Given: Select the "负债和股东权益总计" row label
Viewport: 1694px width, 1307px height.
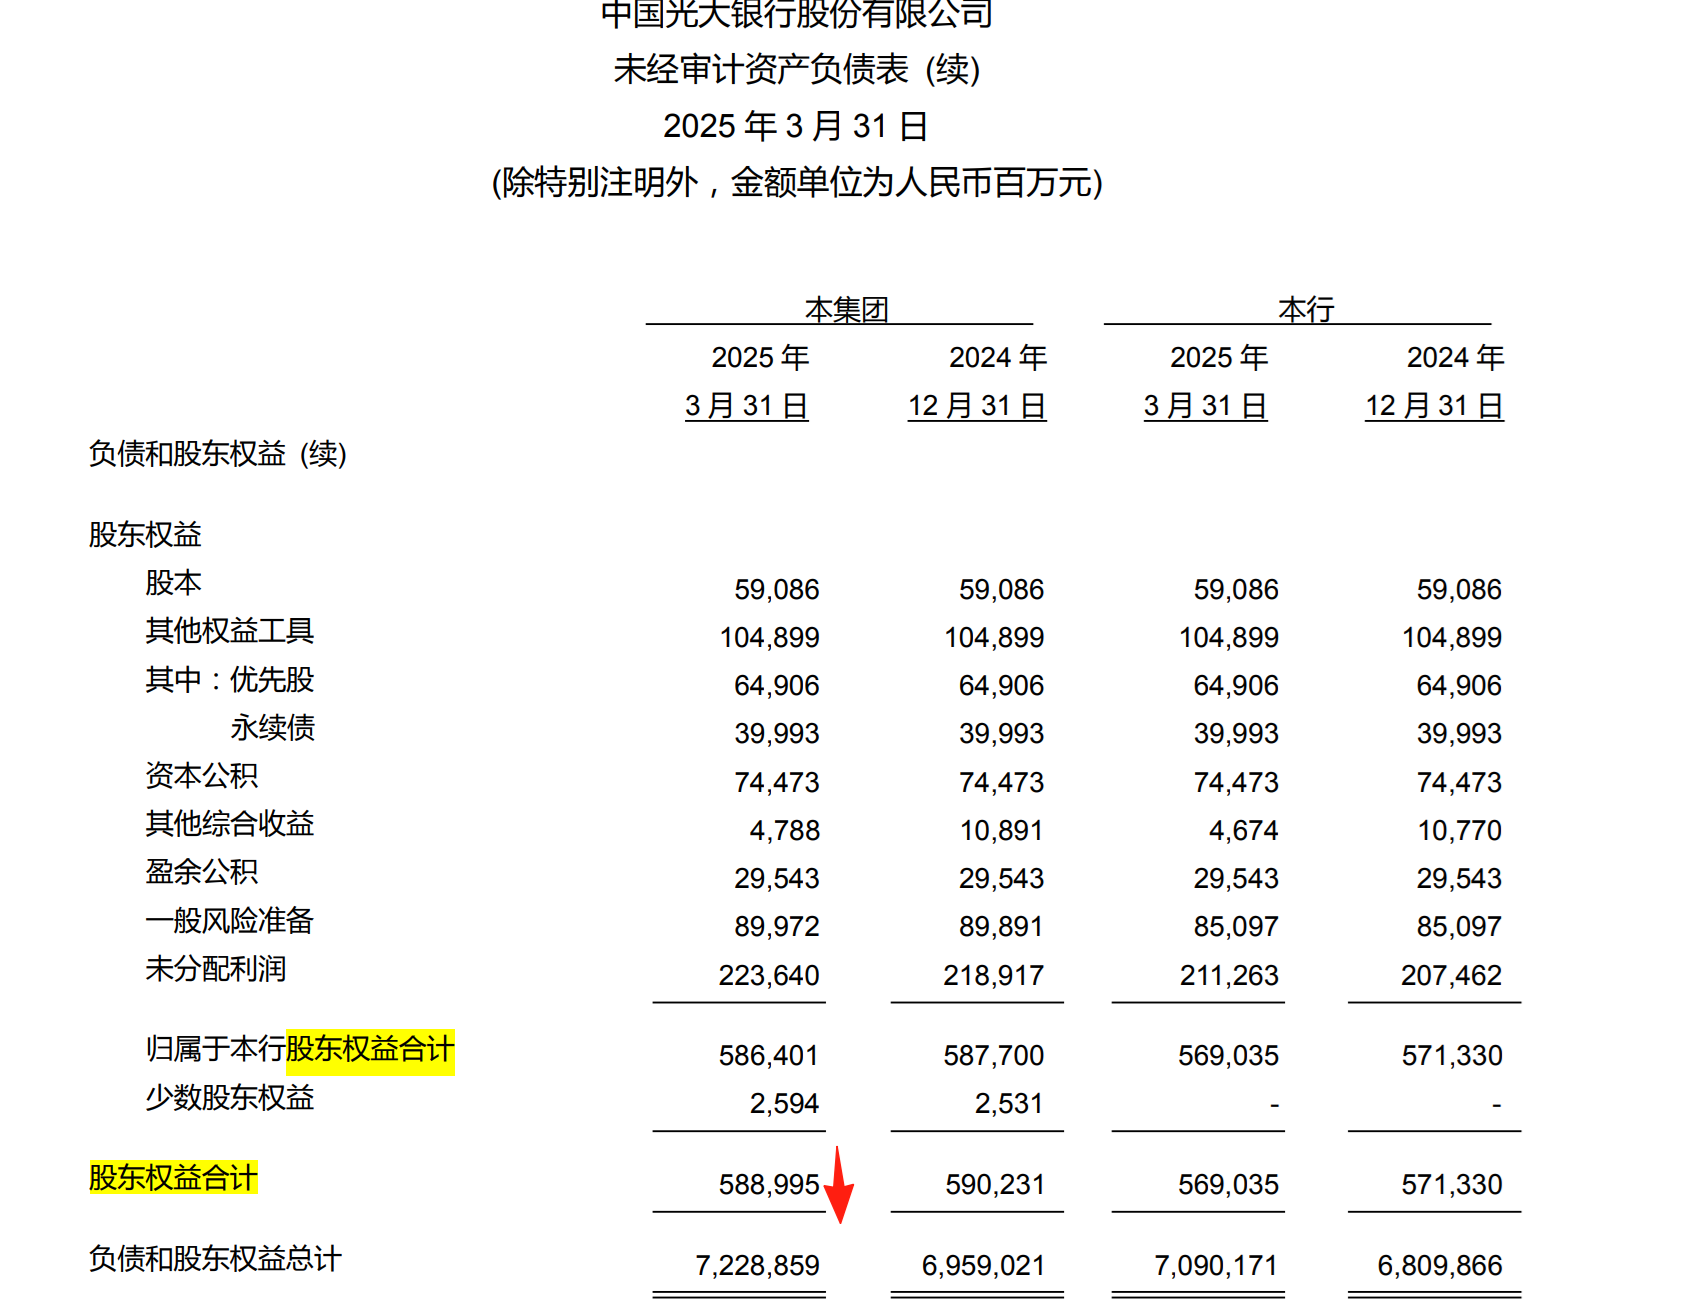Looking at the screenshot, I should tap(215, 1258).
